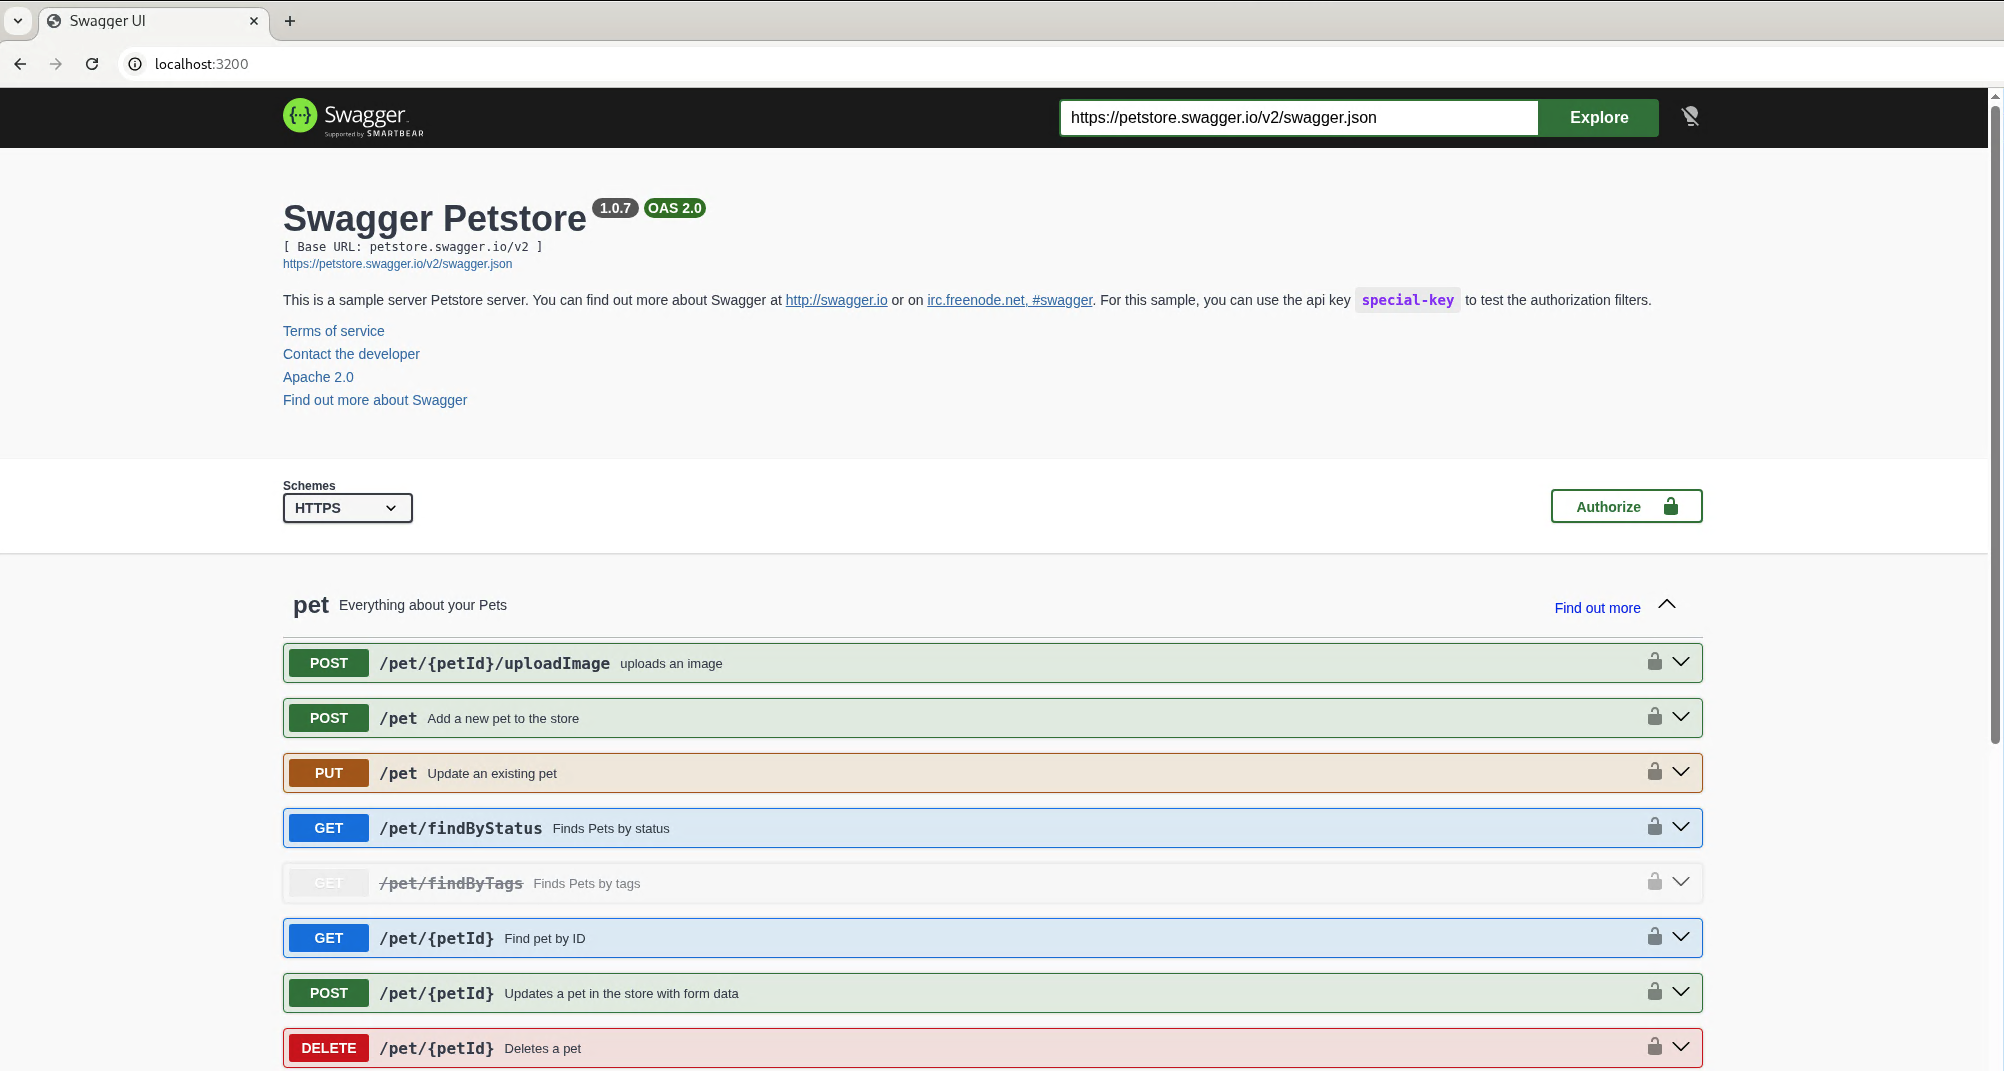Click lock icon on deprecated /pet/findByTags row

click(x=1655, y=882)
